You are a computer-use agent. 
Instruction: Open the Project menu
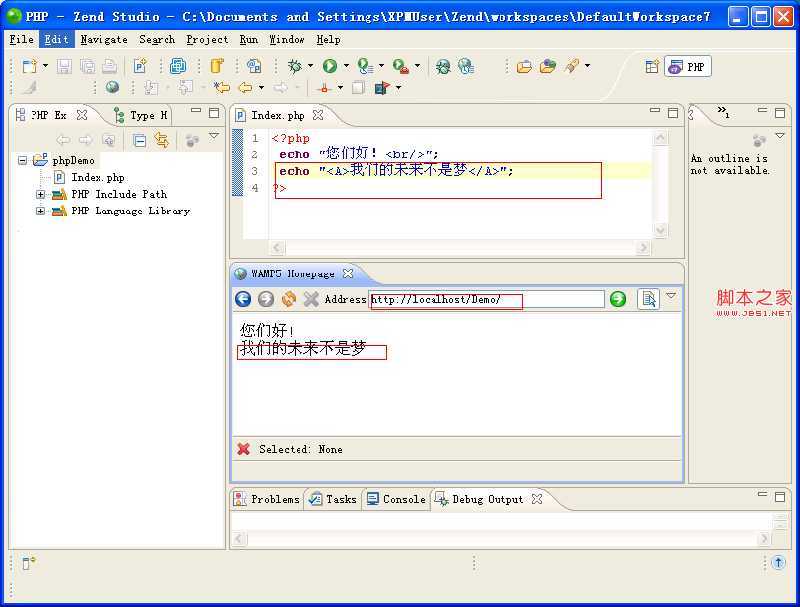point(207,39)
